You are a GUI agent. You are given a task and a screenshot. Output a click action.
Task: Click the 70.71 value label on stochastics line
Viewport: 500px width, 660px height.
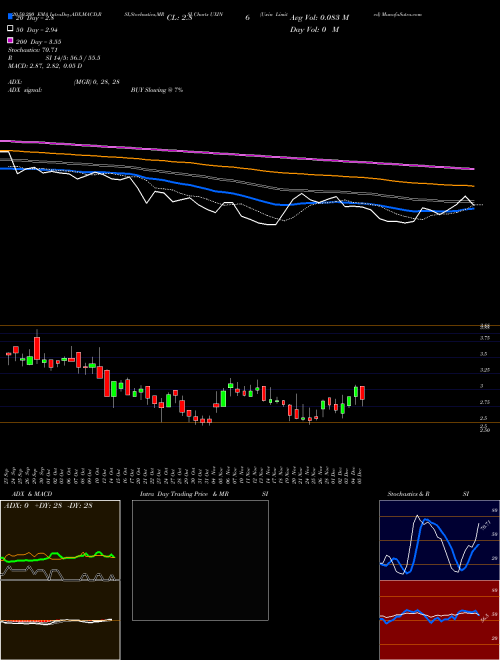(485, 525)
